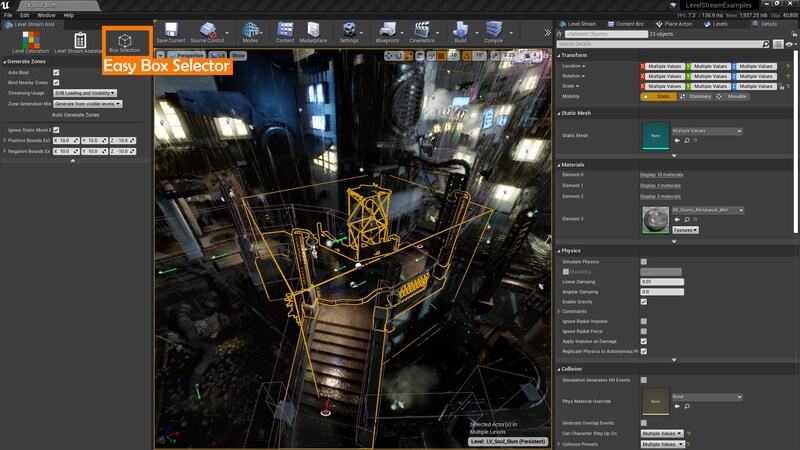Open the Zone Generation Mode dropdown

click(x=88, y=104)
